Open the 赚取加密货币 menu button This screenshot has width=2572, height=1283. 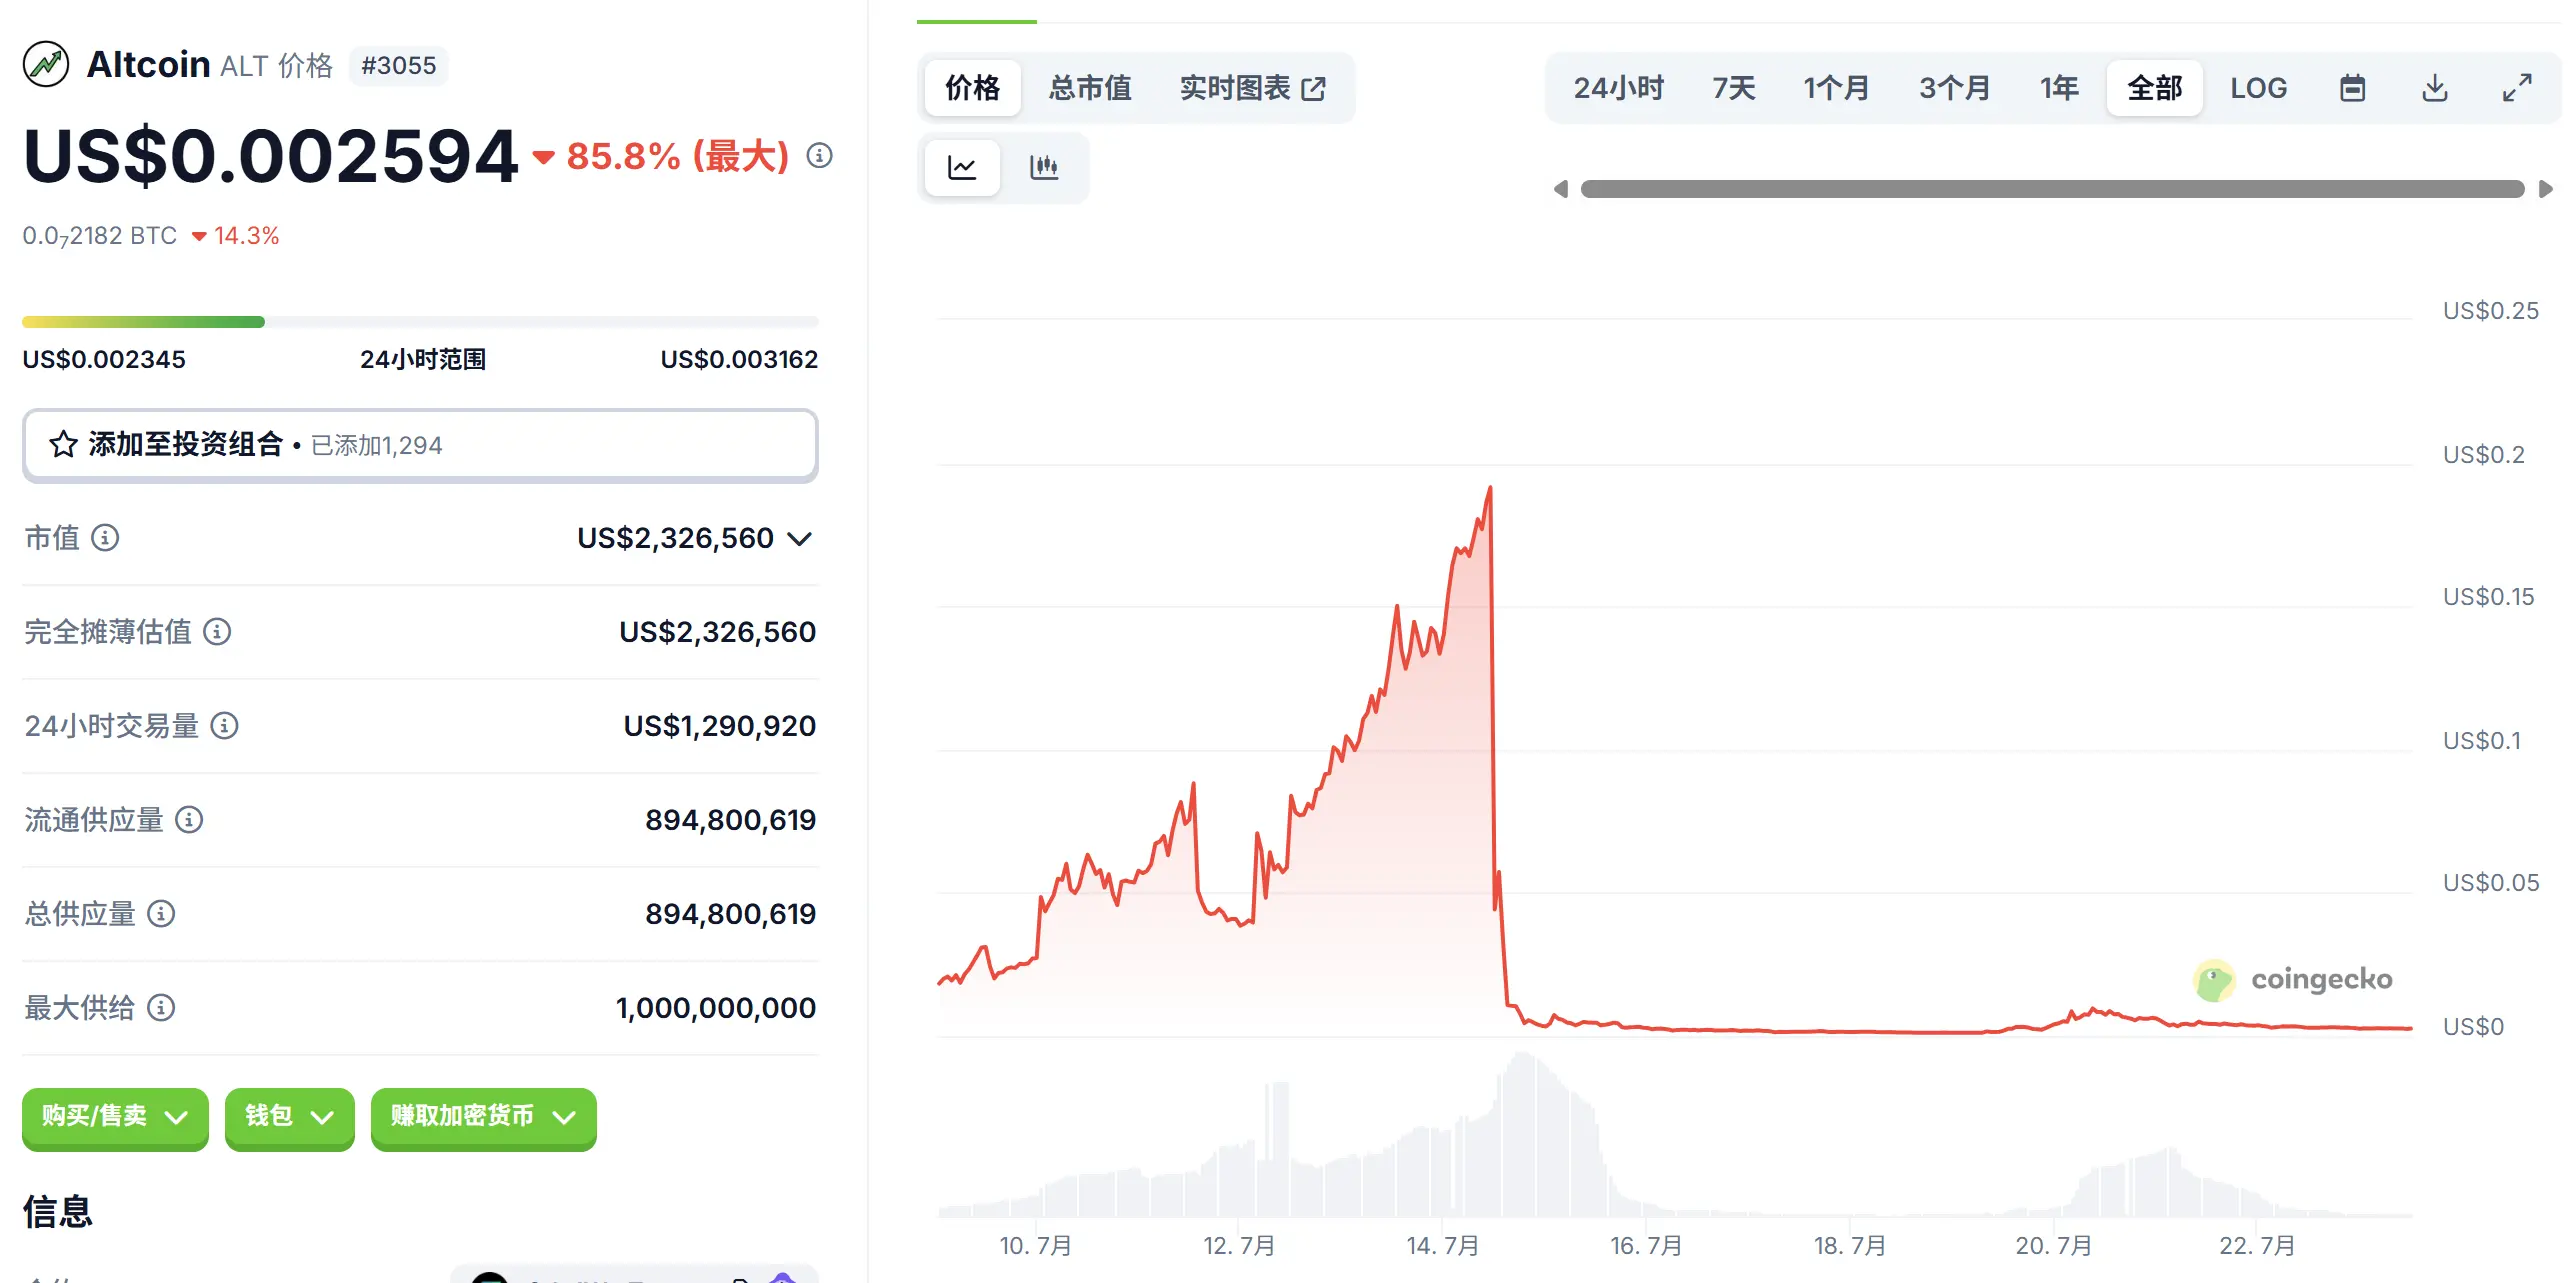pyautogui.click(x=483, y=1118)
